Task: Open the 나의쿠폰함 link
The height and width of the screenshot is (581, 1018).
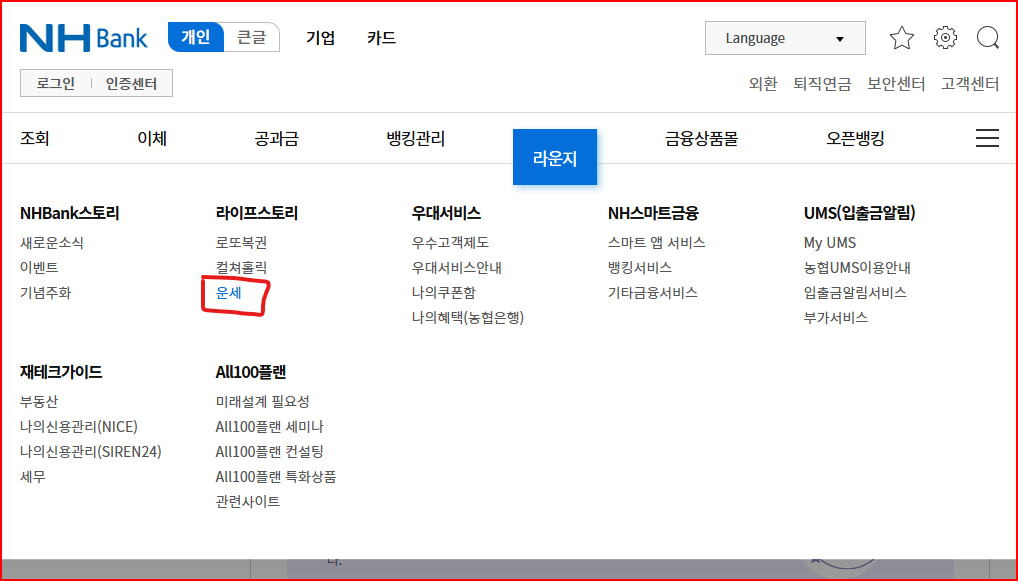Action: click(x=443, y=293)
